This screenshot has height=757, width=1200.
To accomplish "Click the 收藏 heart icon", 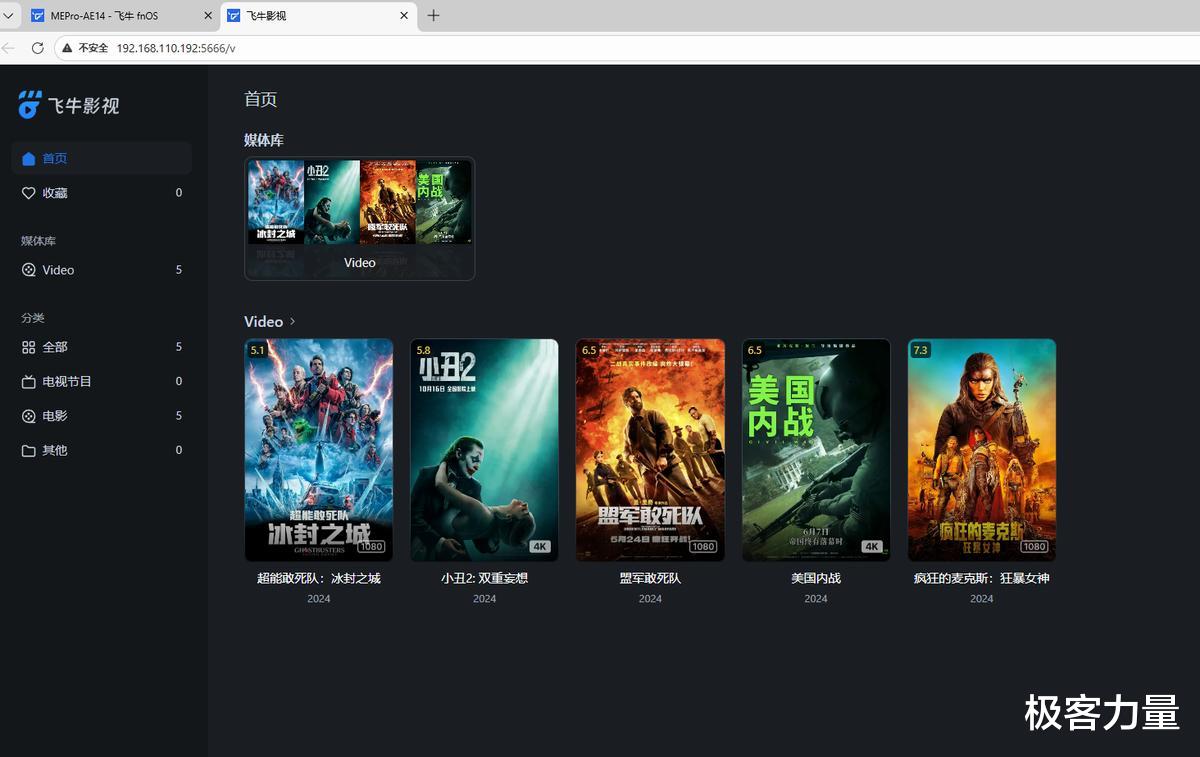I will (x=28, y=193).
